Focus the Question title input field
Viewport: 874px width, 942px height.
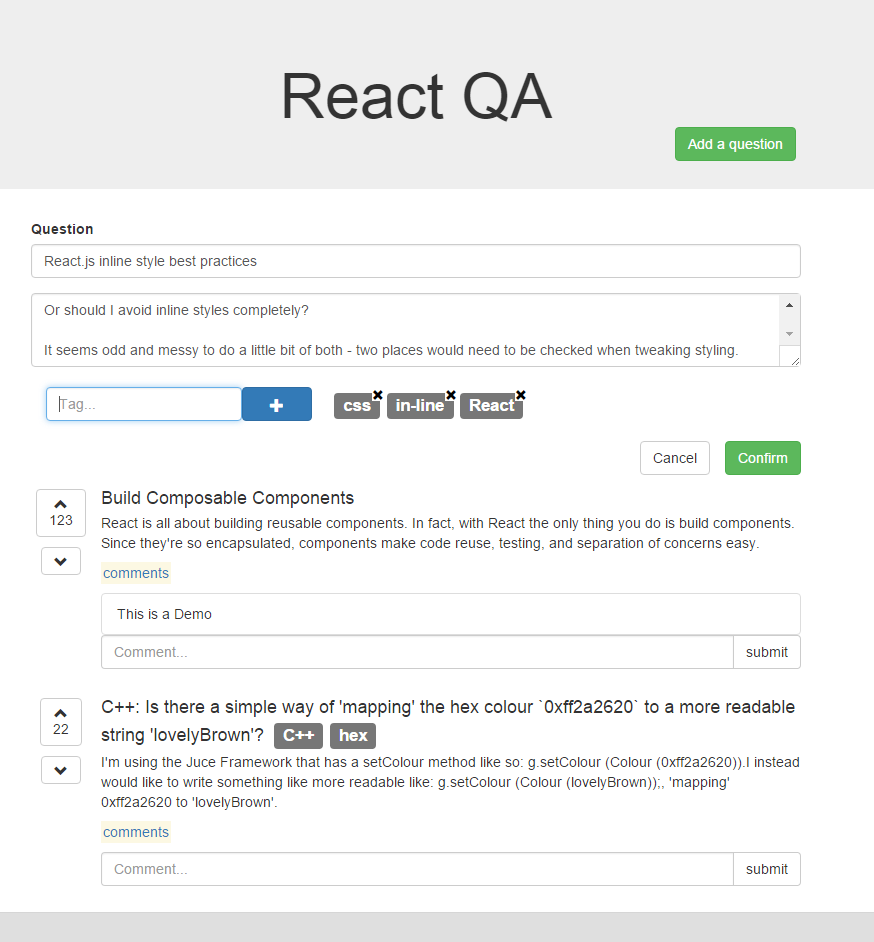(416, 261)
